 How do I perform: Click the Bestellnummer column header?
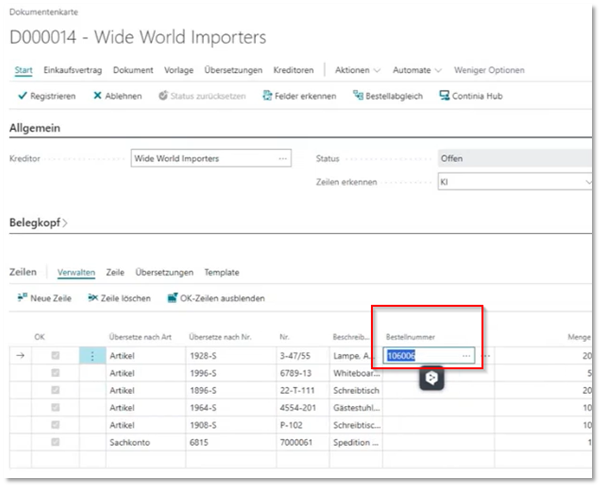410,337
